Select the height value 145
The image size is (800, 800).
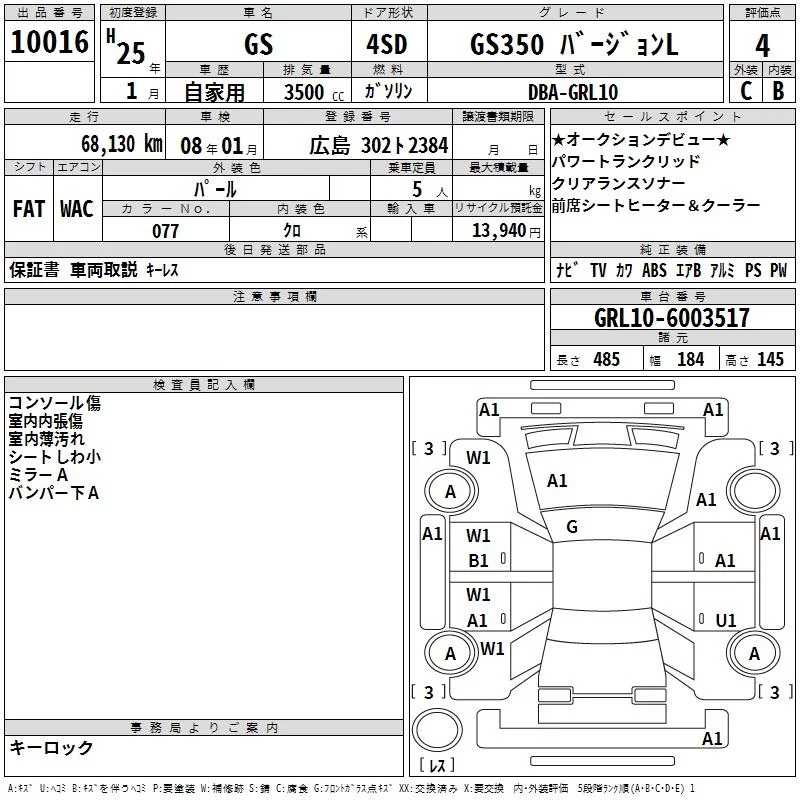coord(770,359)
